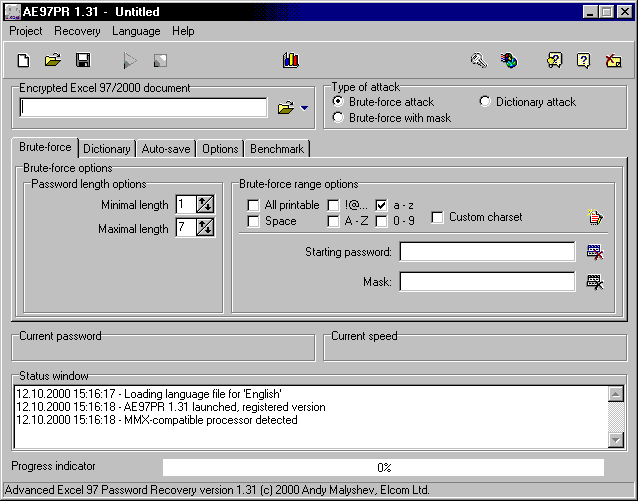Click the "MMX-compatible processor detected" log line
Screen dimensions: 638x501
click(x=157, y=420)
